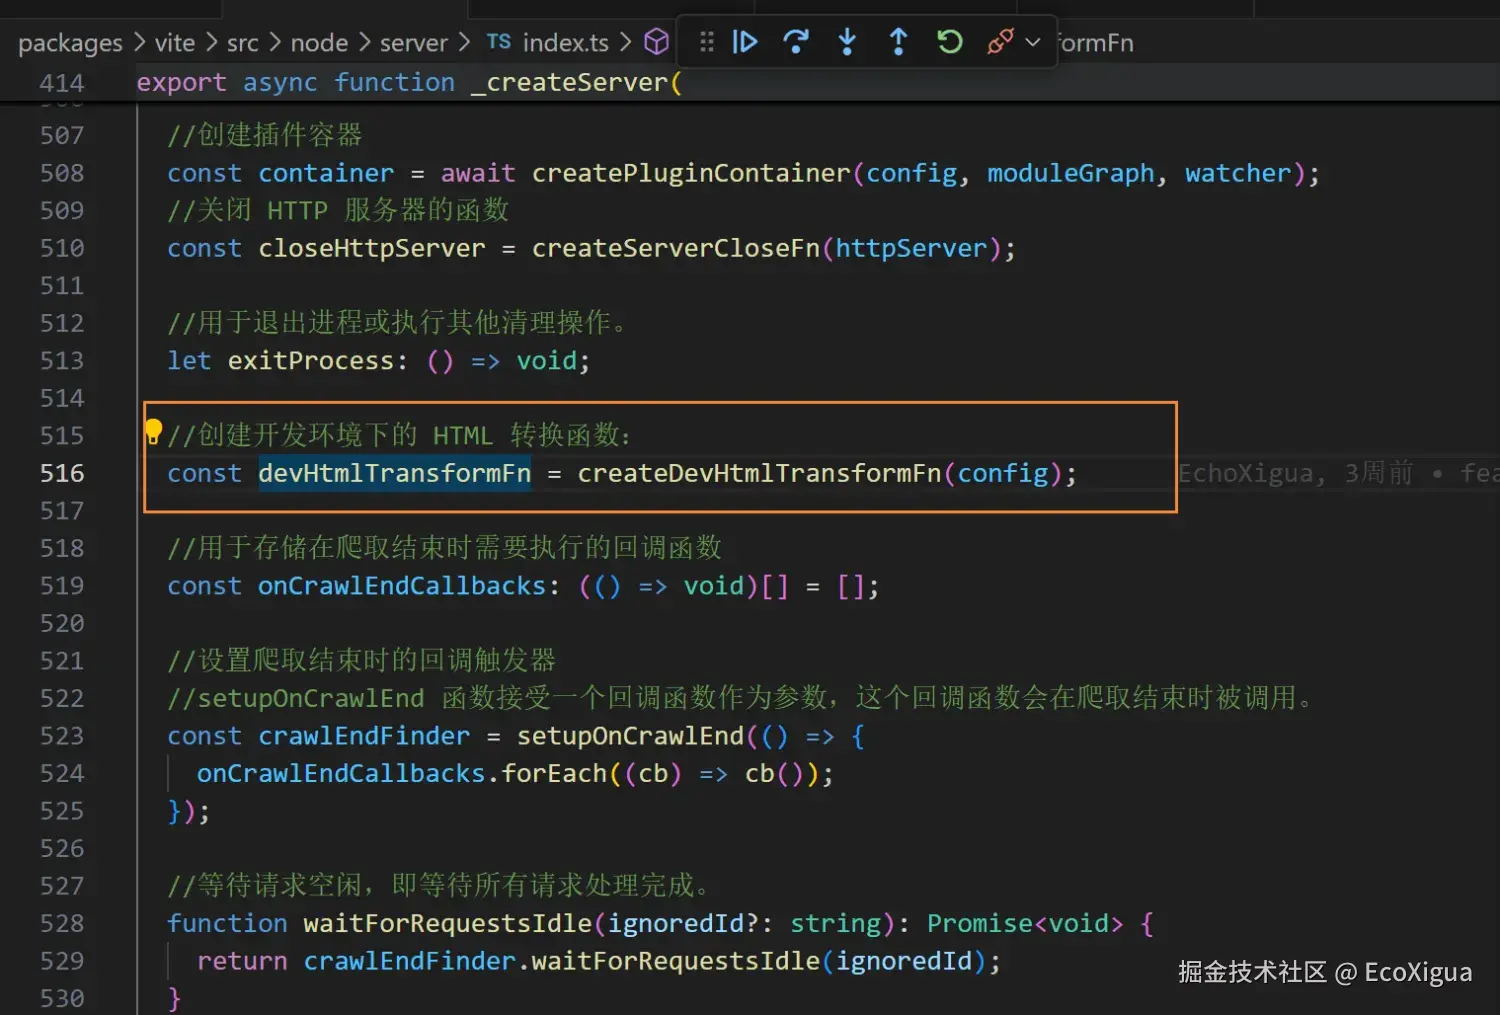Click the TS file icon in breadcrumbs

pos(499,42)
